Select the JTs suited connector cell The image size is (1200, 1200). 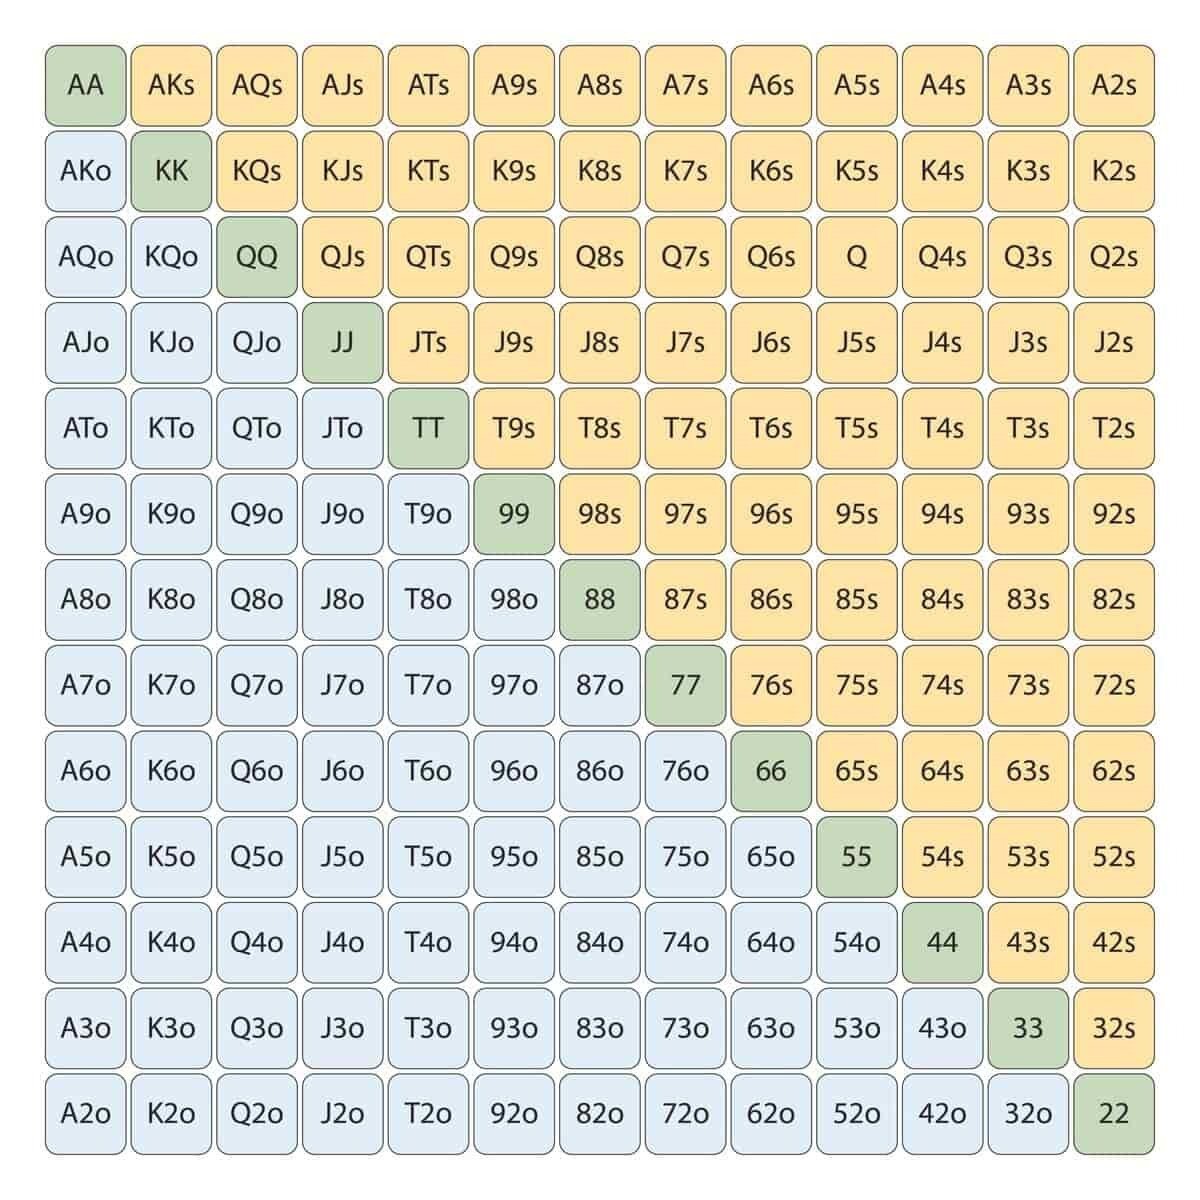point(428,342)
